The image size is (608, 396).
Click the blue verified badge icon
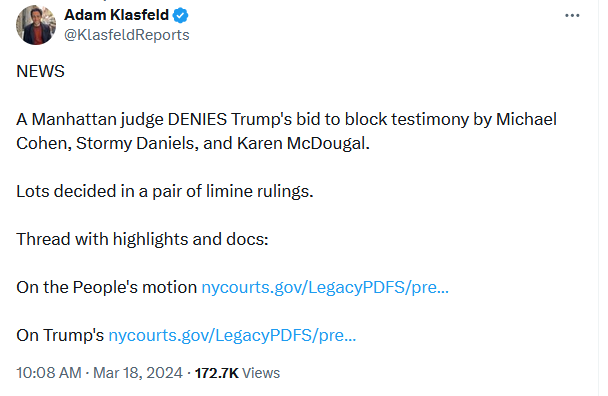point(180,16)
